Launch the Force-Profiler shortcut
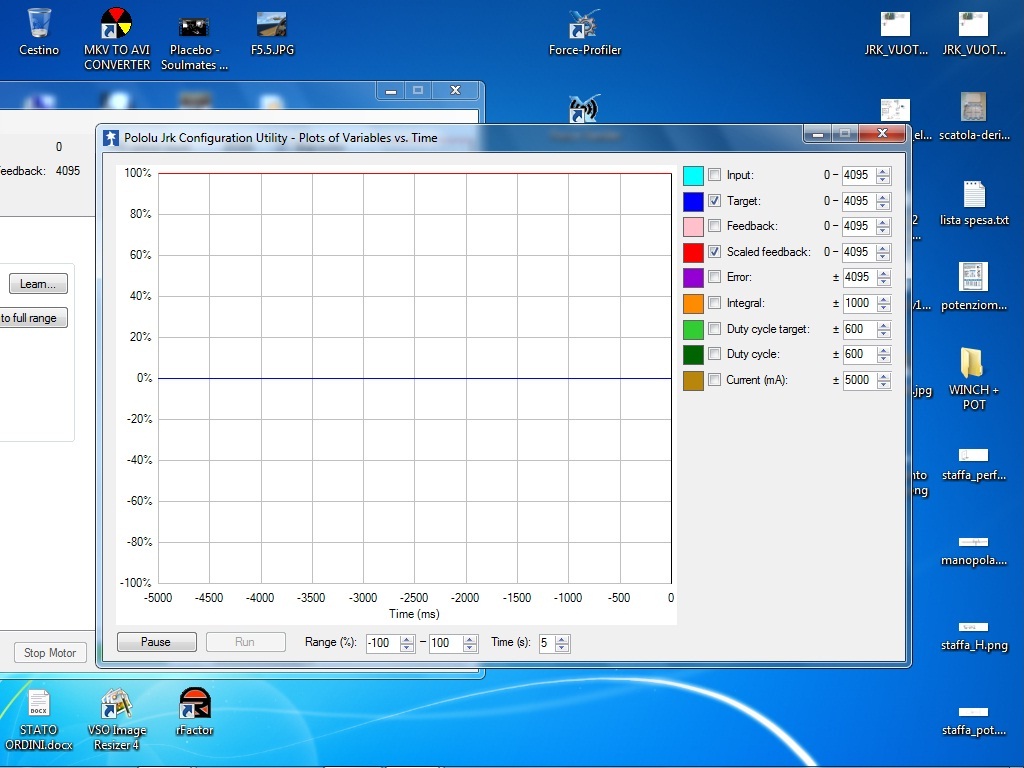 tap(584, 31)
